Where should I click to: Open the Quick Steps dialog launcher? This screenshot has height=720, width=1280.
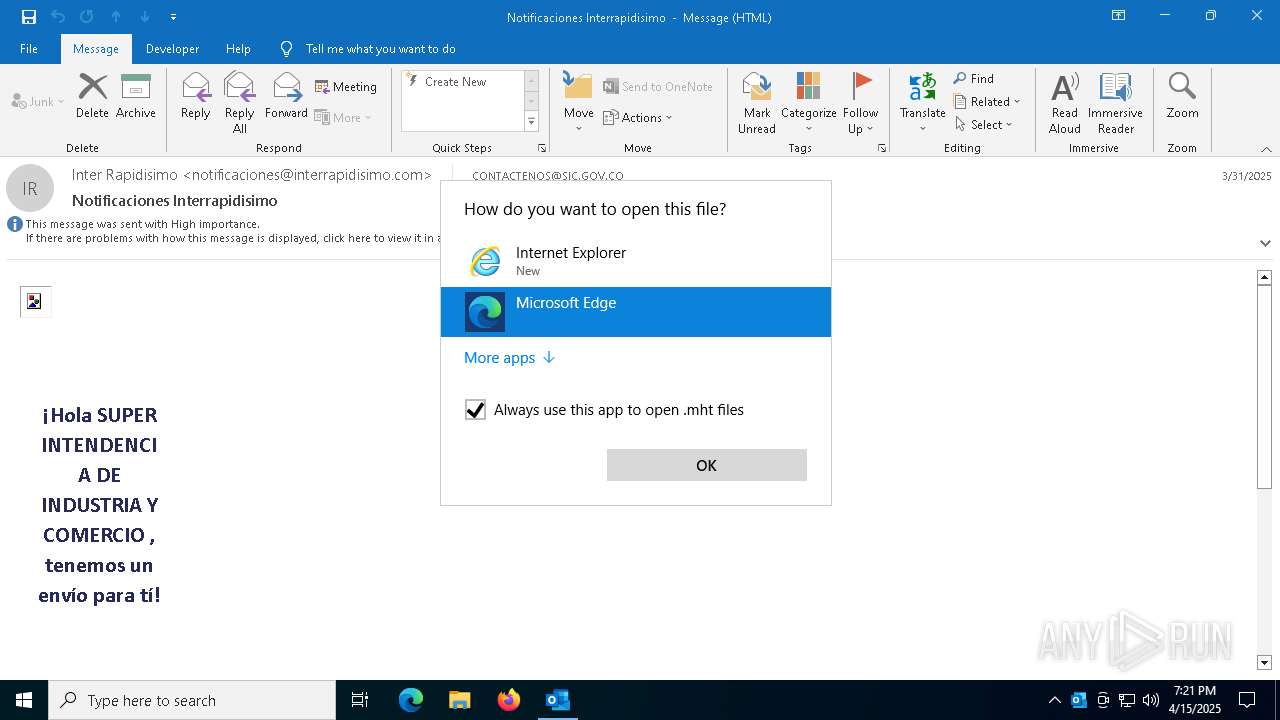(542, 148)
